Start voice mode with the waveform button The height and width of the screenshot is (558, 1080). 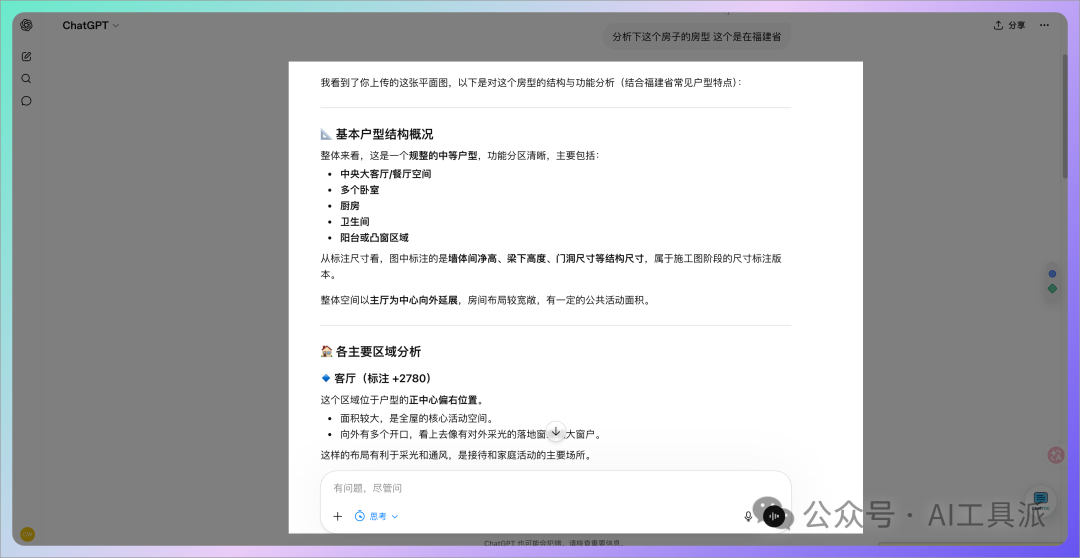pyautogui.click(x=774, y=516)
